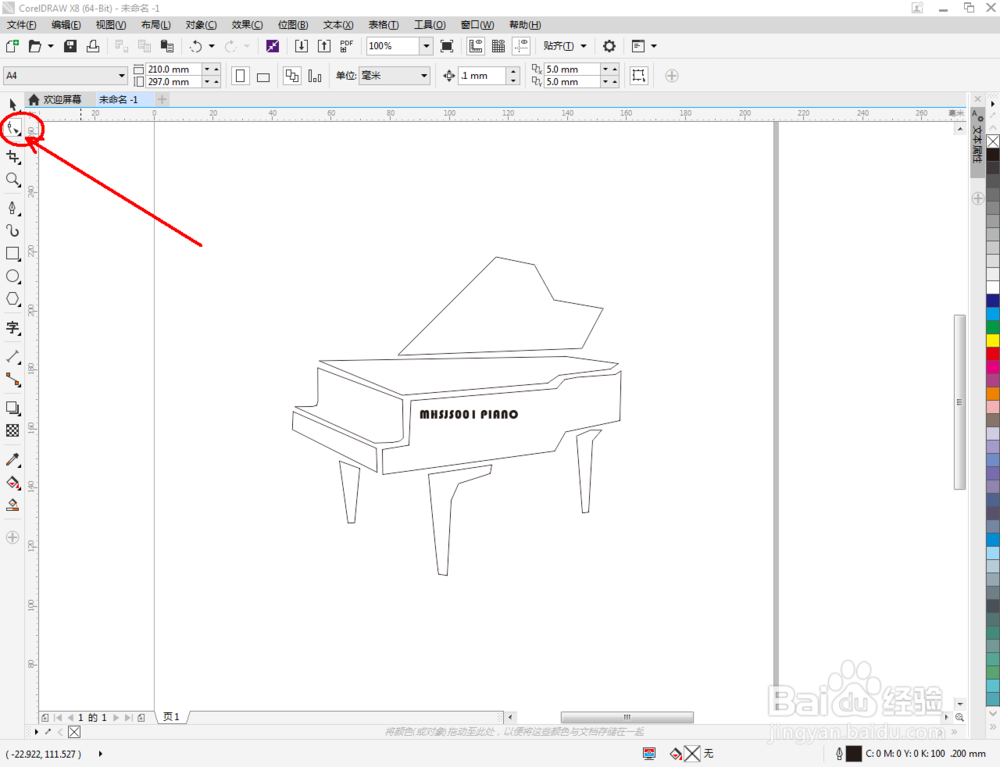Pick the yellow swatch in palette
Viewport: 1000px width, 767px height.
[x=993, y=340]
